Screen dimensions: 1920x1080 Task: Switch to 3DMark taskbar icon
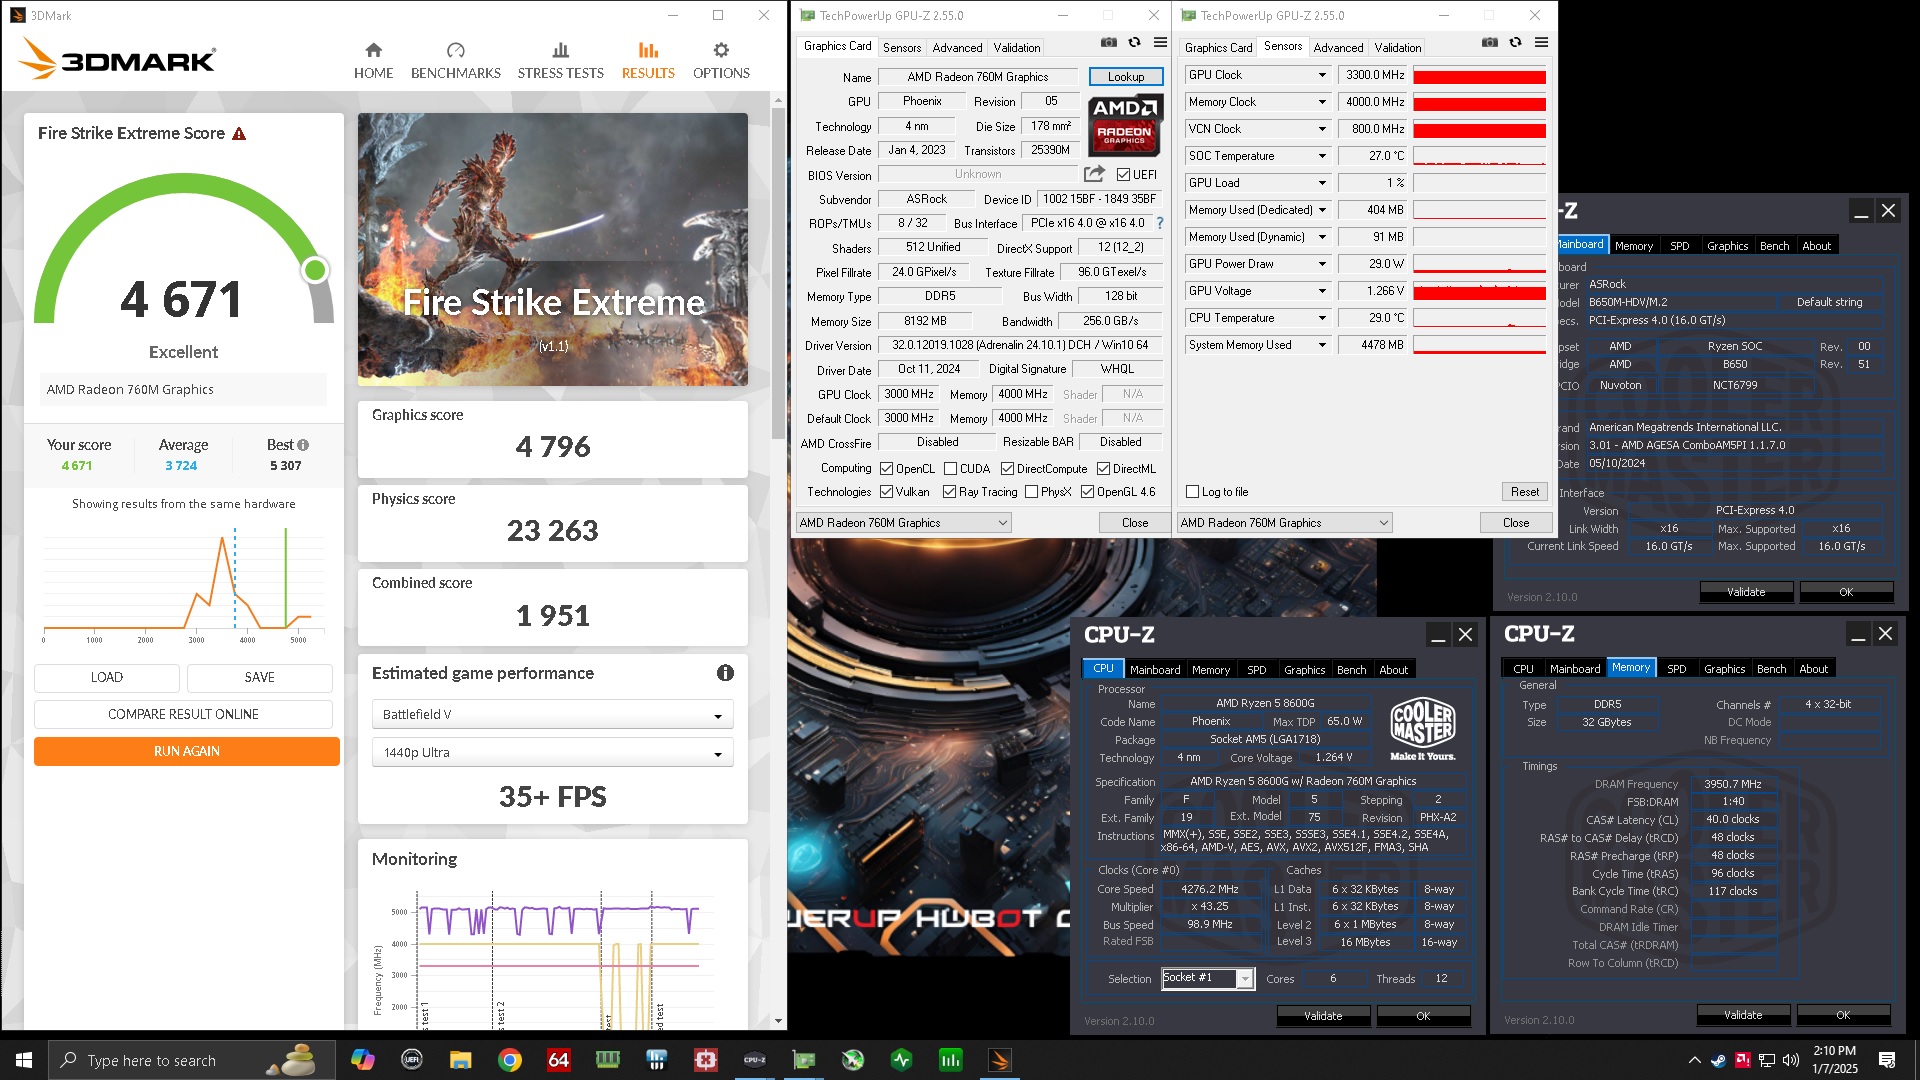1000,1060
